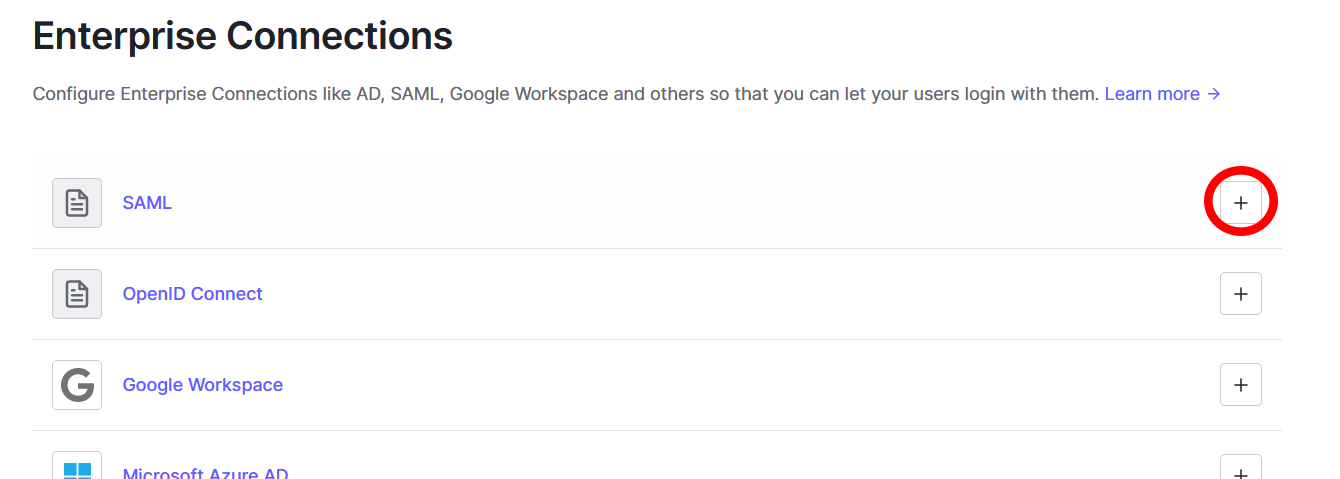The image size is (1340, 479).
Task: Click the Google Workspace G logo
Action: (77, 385)
